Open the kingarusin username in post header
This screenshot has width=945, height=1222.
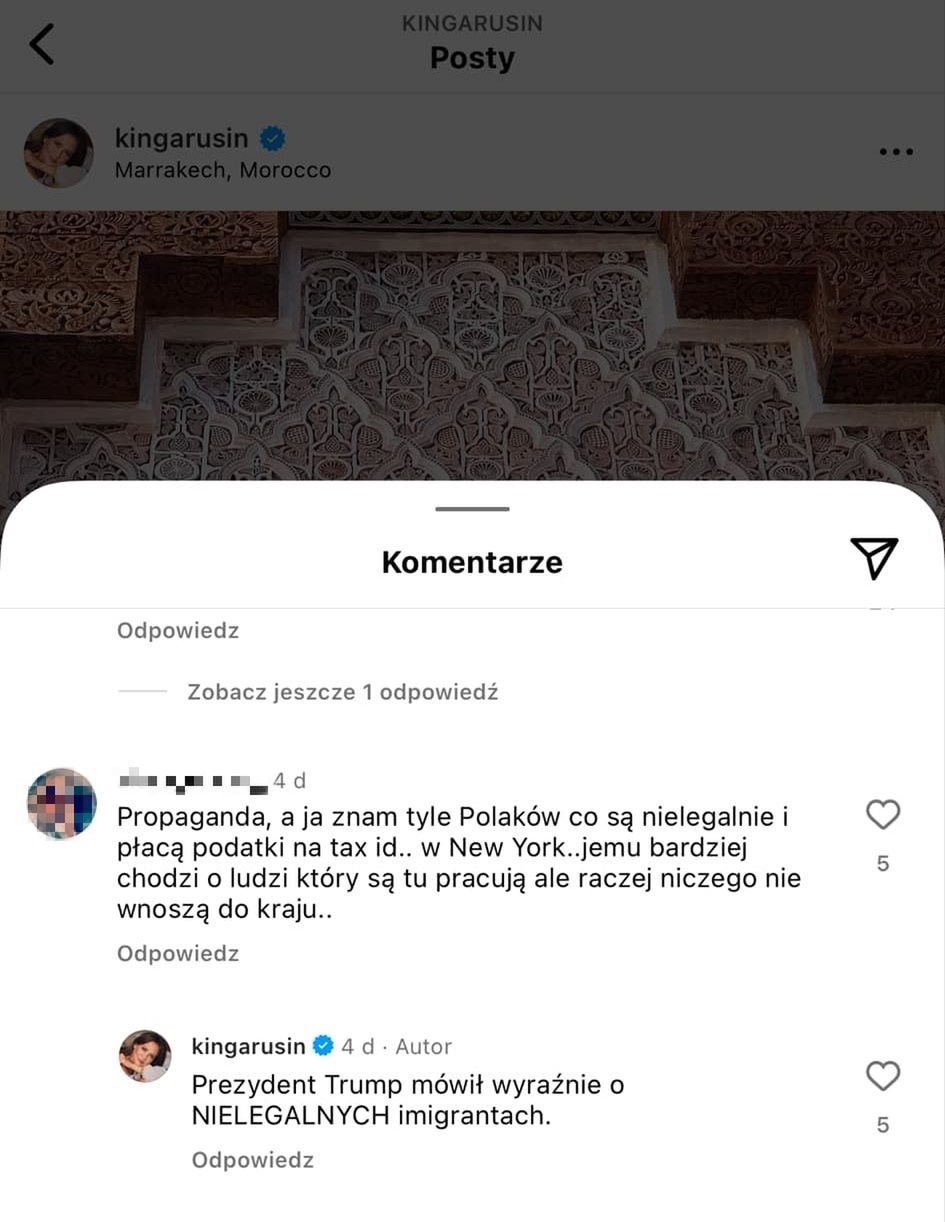click(185, 138)
